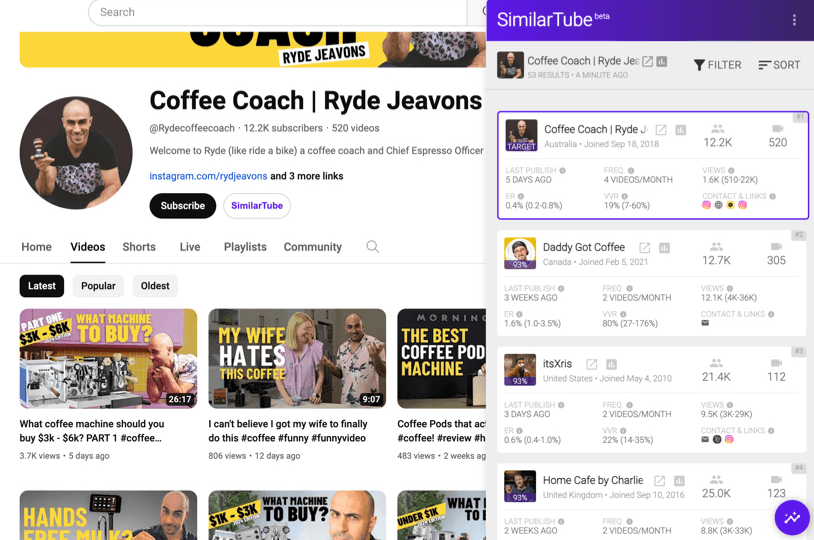Show the ER info icon in itsXris card
This screenshot has width=814, height=540.
point(519,430)
